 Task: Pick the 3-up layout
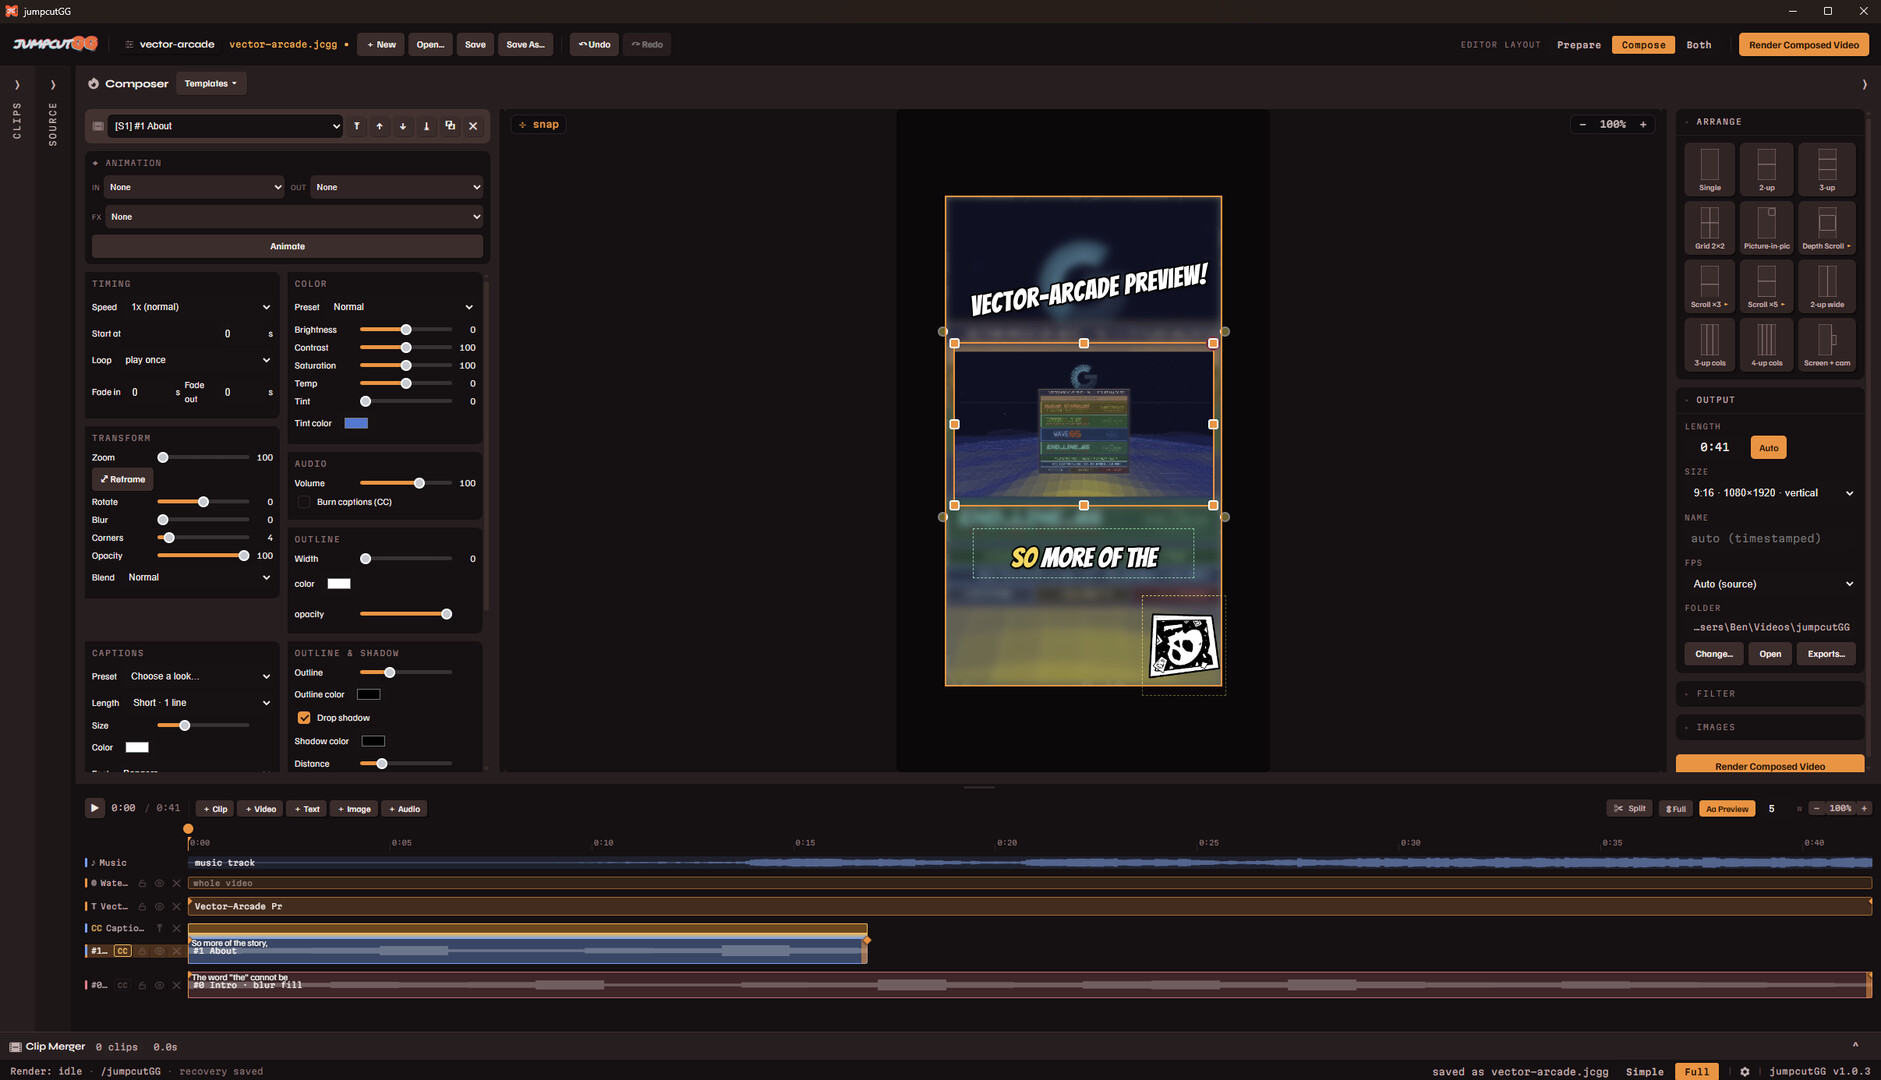(1827, 169)
